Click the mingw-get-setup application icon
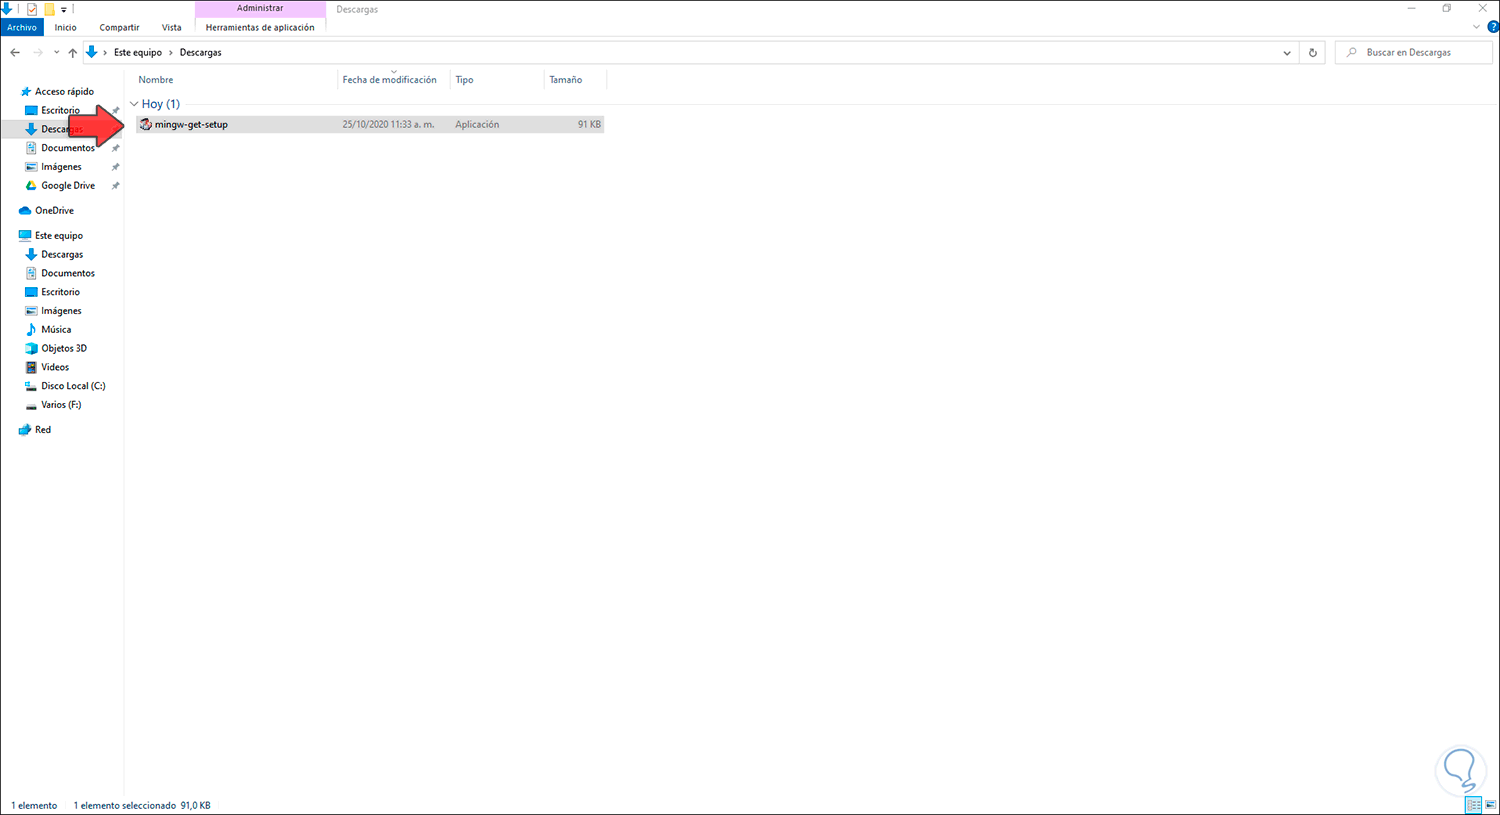Screen dimensions: 1500x815 pyautogui.click(x=146, y=124)
